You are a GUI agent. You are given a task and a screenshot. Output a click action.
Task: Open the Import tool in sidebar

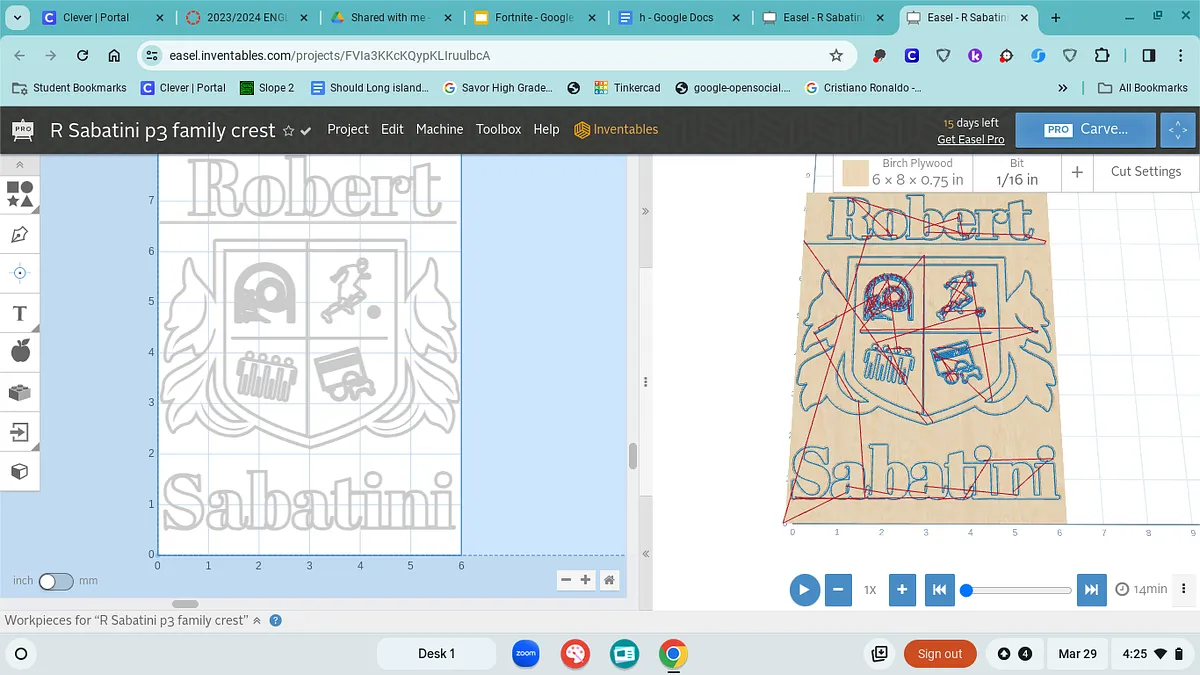[x=20, y=432]
